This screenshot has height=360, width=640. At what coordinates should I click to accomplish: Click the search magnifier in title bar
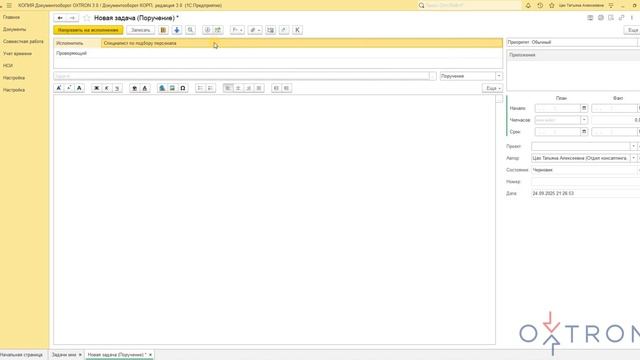[422, 5]
